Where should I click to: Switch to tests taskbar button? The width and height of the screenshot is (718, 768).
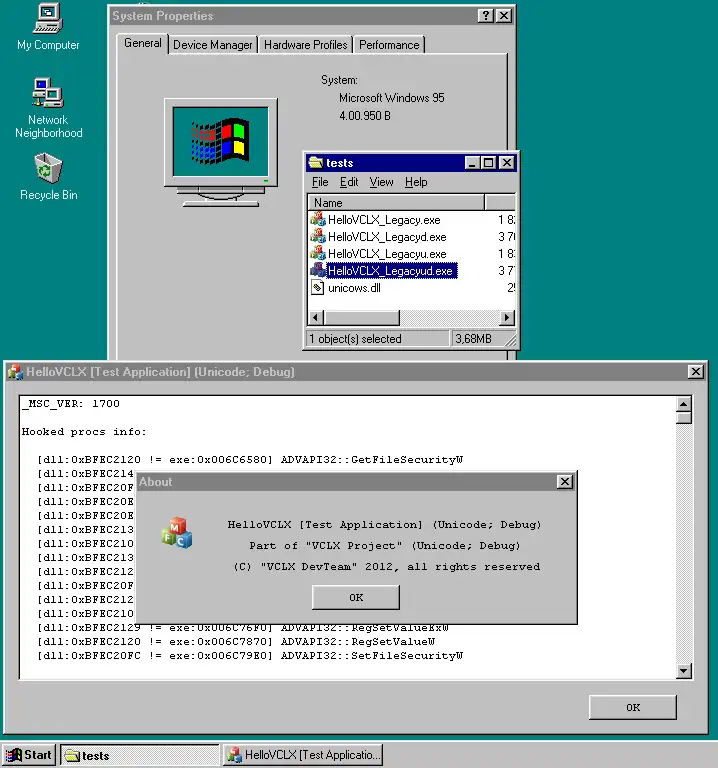(x=140, y=755)
